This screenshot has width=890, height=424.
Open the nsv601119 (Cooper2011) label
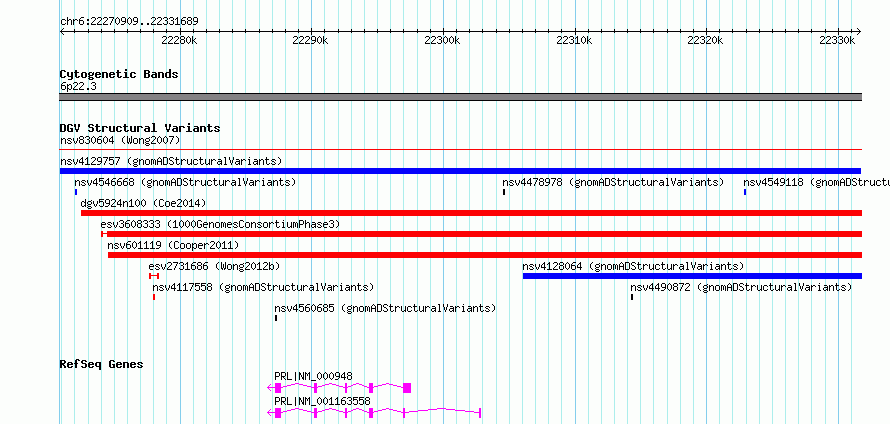point(173,245)
